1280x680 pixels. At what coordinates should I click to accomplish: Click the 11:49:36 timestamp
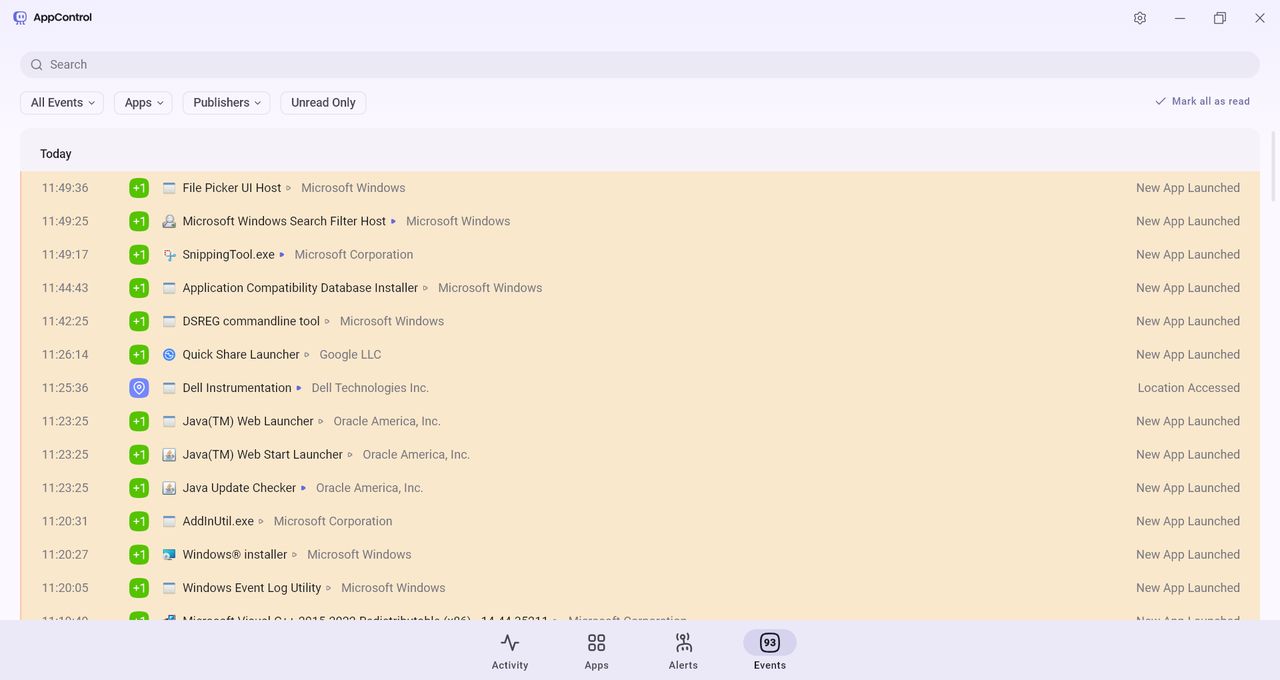coord(65,188)
